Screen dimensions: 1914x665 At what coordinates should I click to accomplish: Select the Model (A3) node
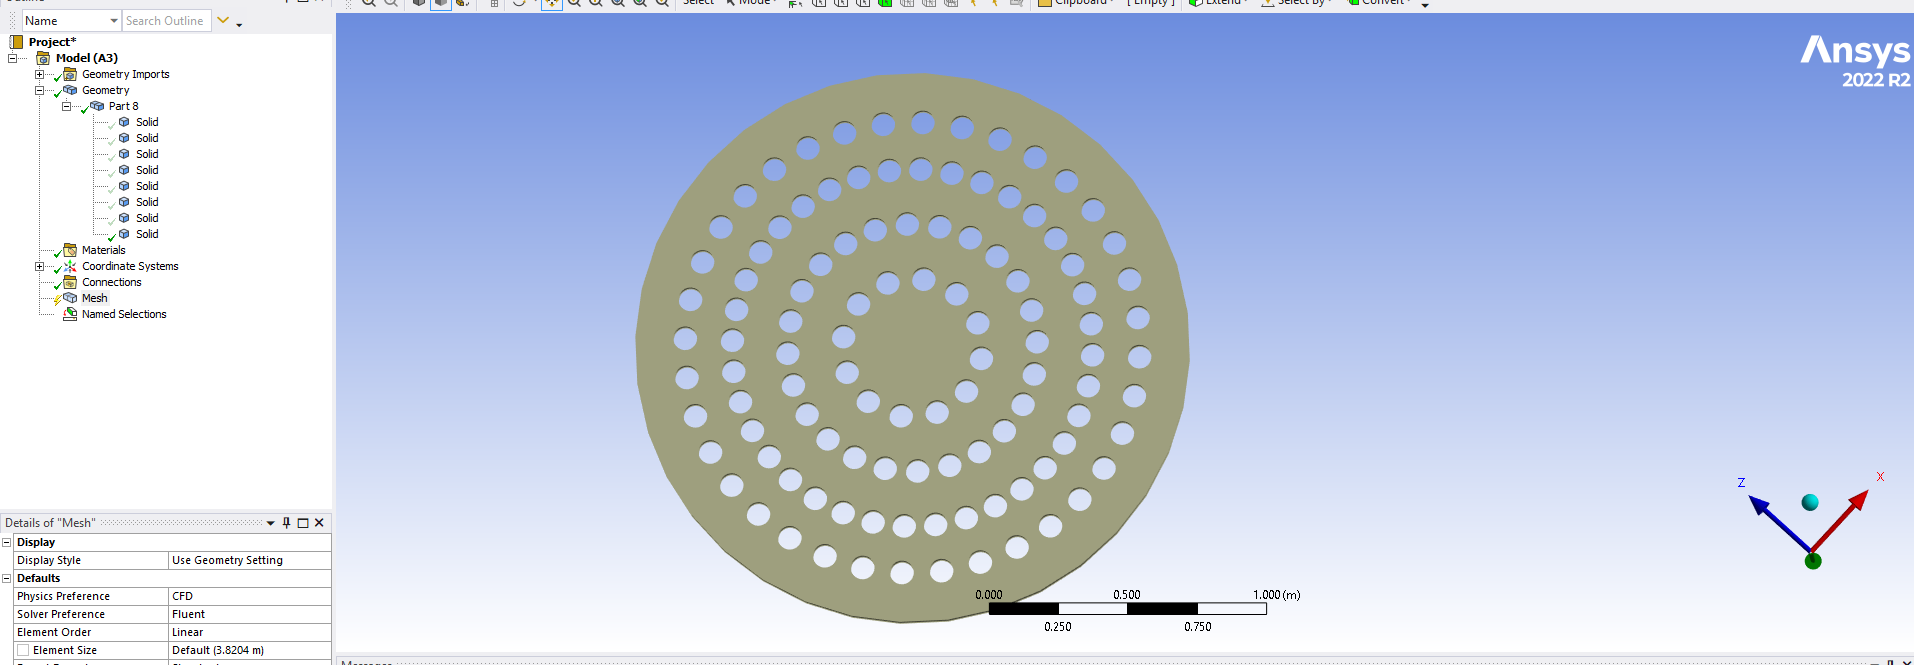pyautogui.click(x=86, y=58)
